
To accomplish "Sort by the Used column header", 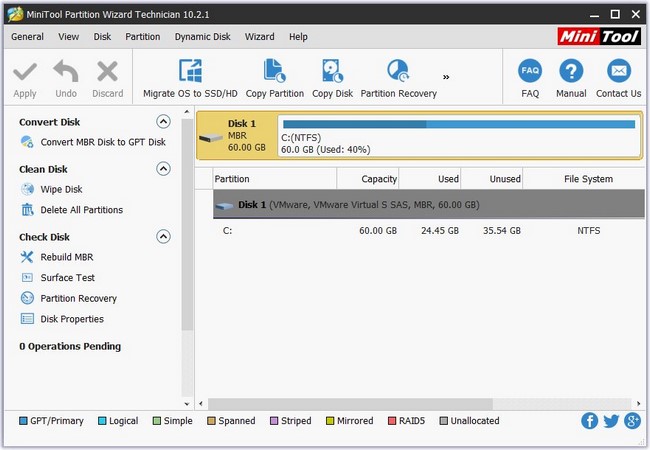I will [429, 179].
